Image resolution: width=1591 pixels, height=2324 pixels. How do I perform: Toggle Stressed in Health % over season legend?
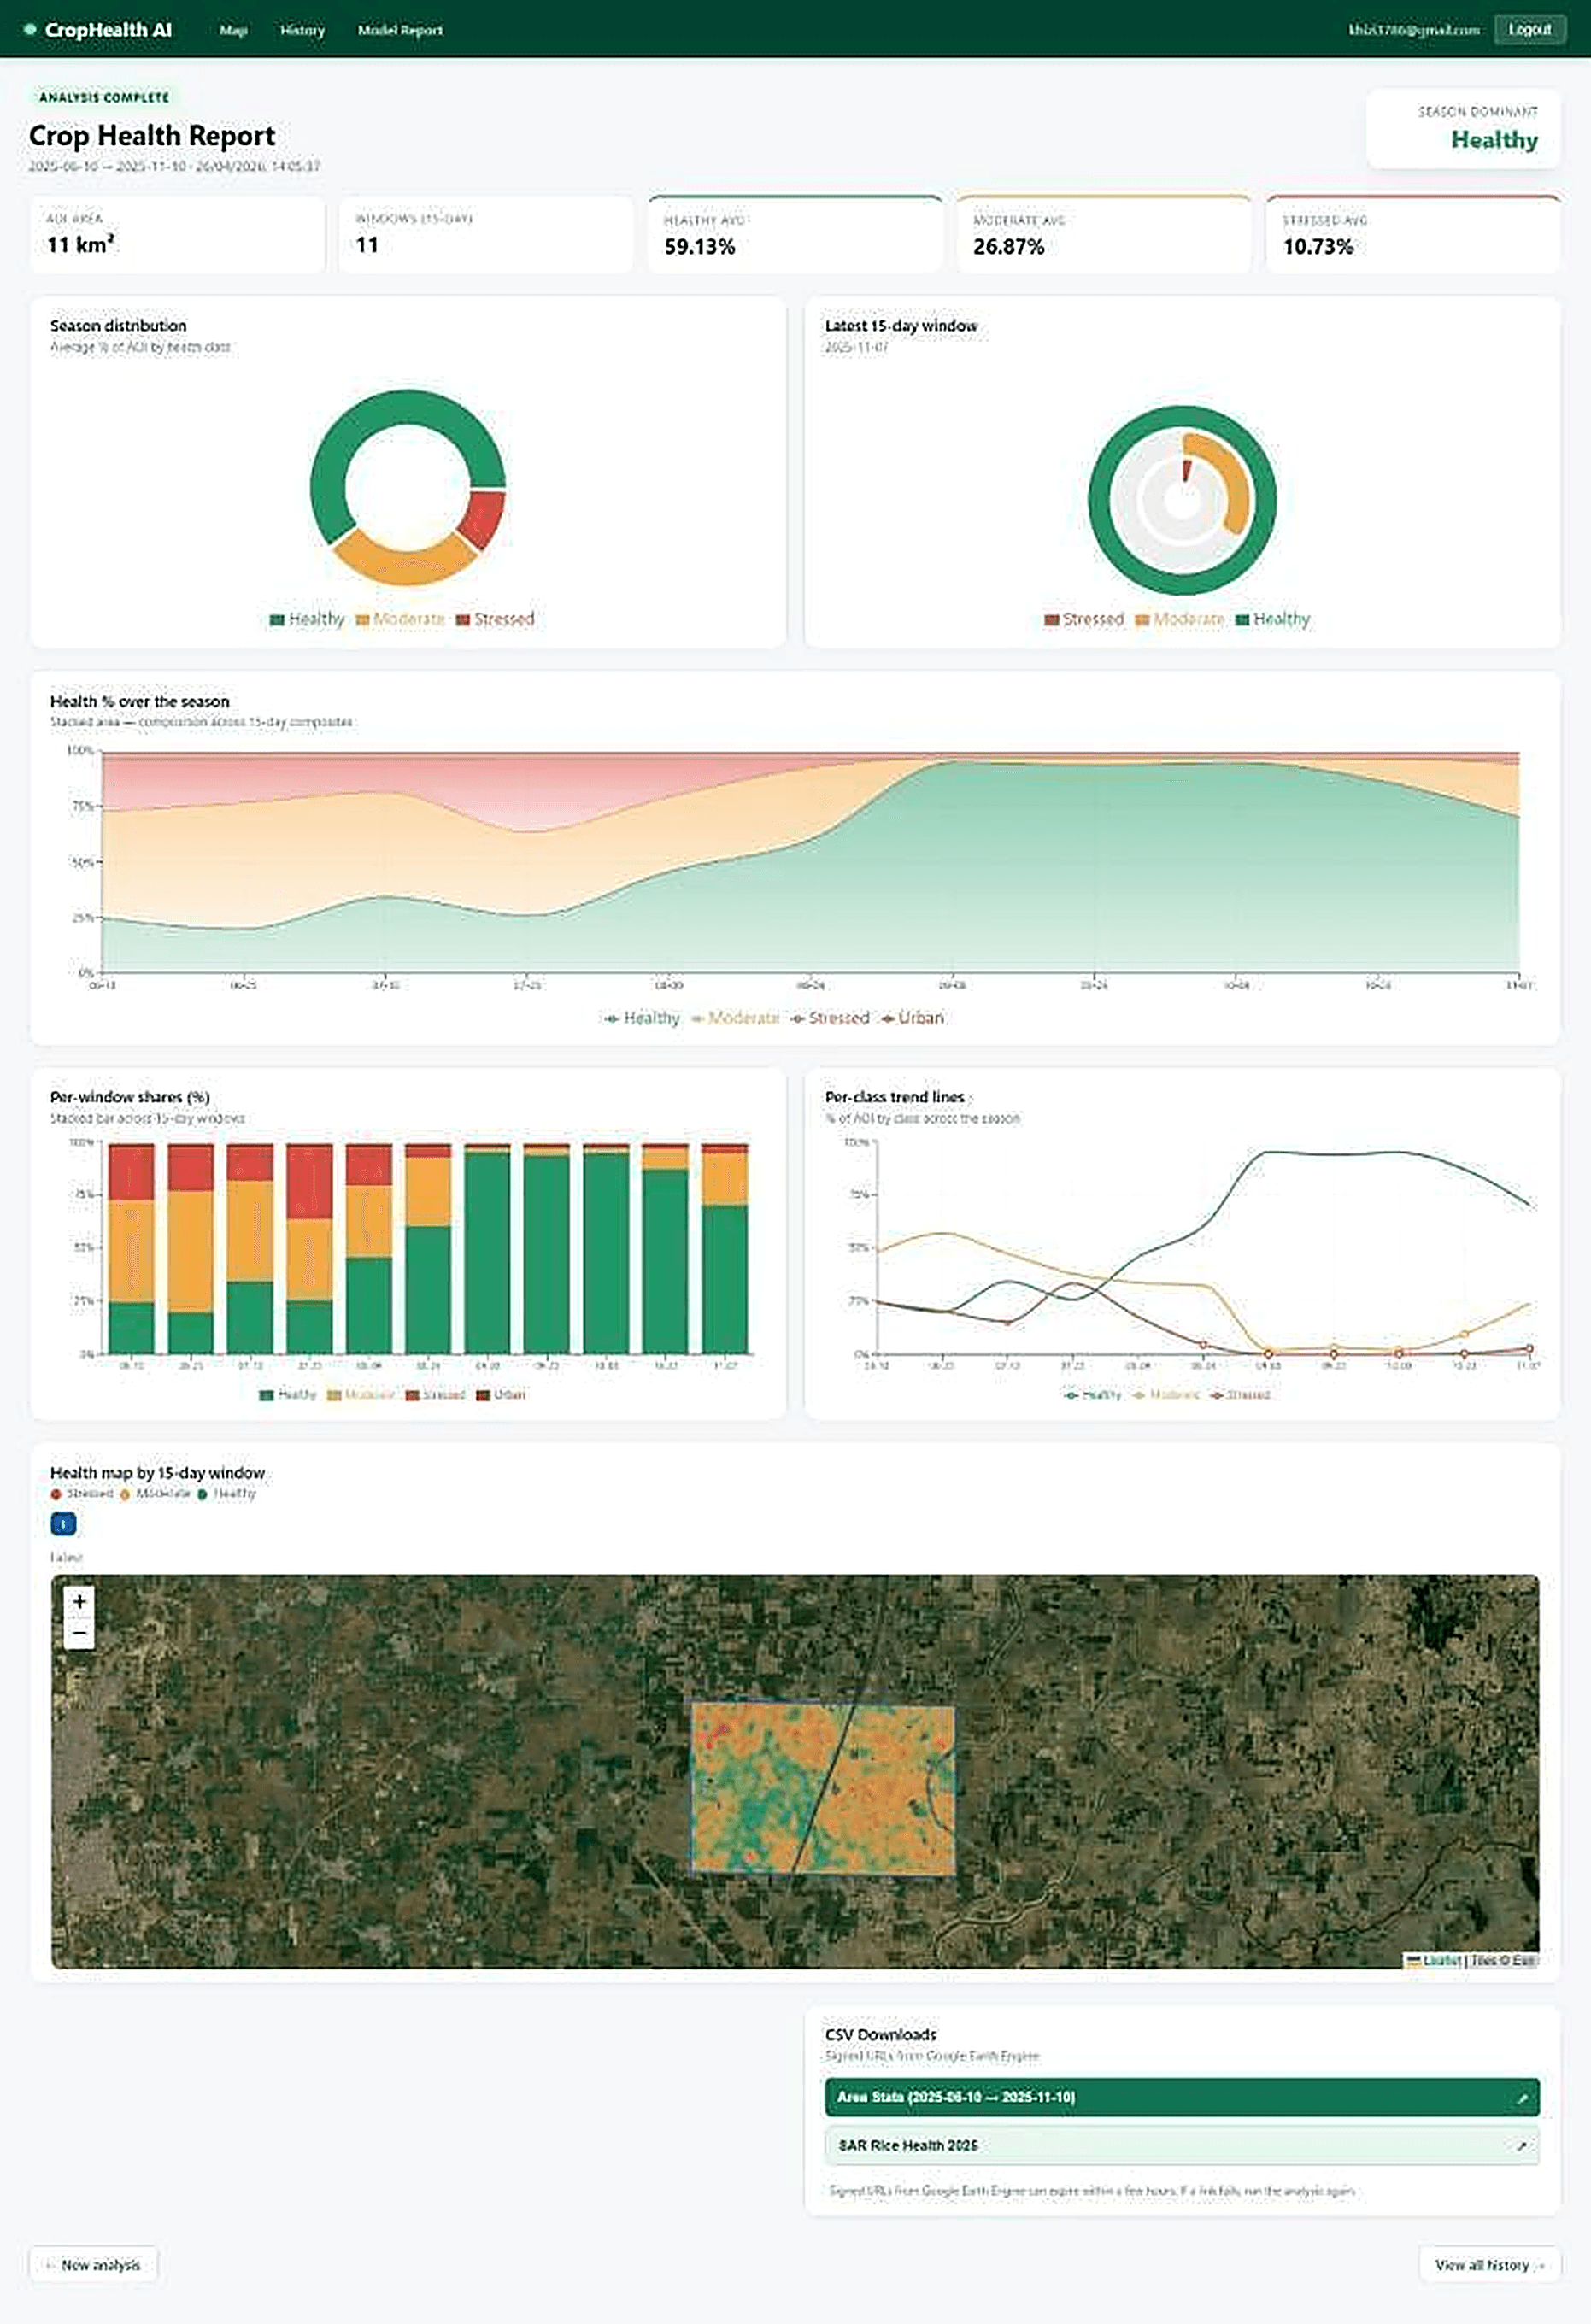(x=830, y=1018)
